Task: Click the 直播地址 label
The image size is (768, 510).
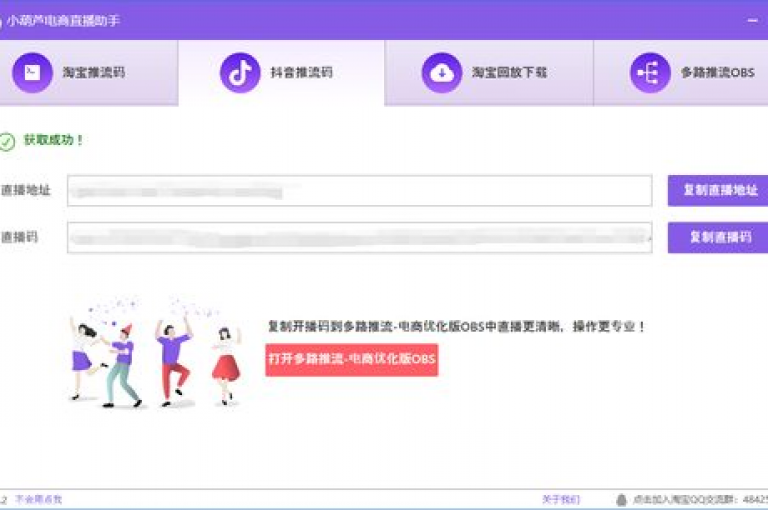Action: pos(25,190)
